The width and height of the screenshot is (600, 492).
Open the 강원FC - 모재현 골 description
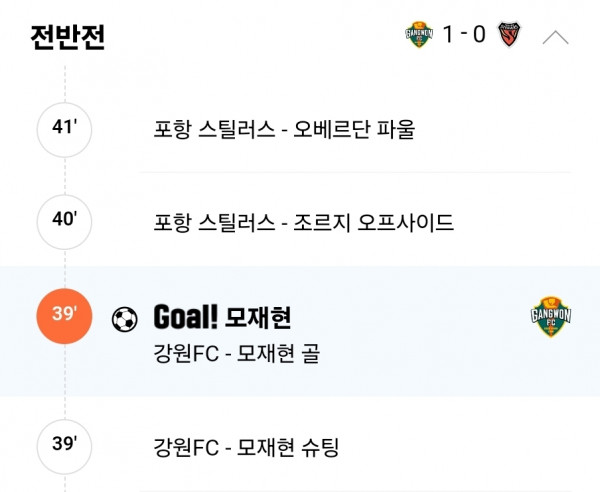point(237,353)
